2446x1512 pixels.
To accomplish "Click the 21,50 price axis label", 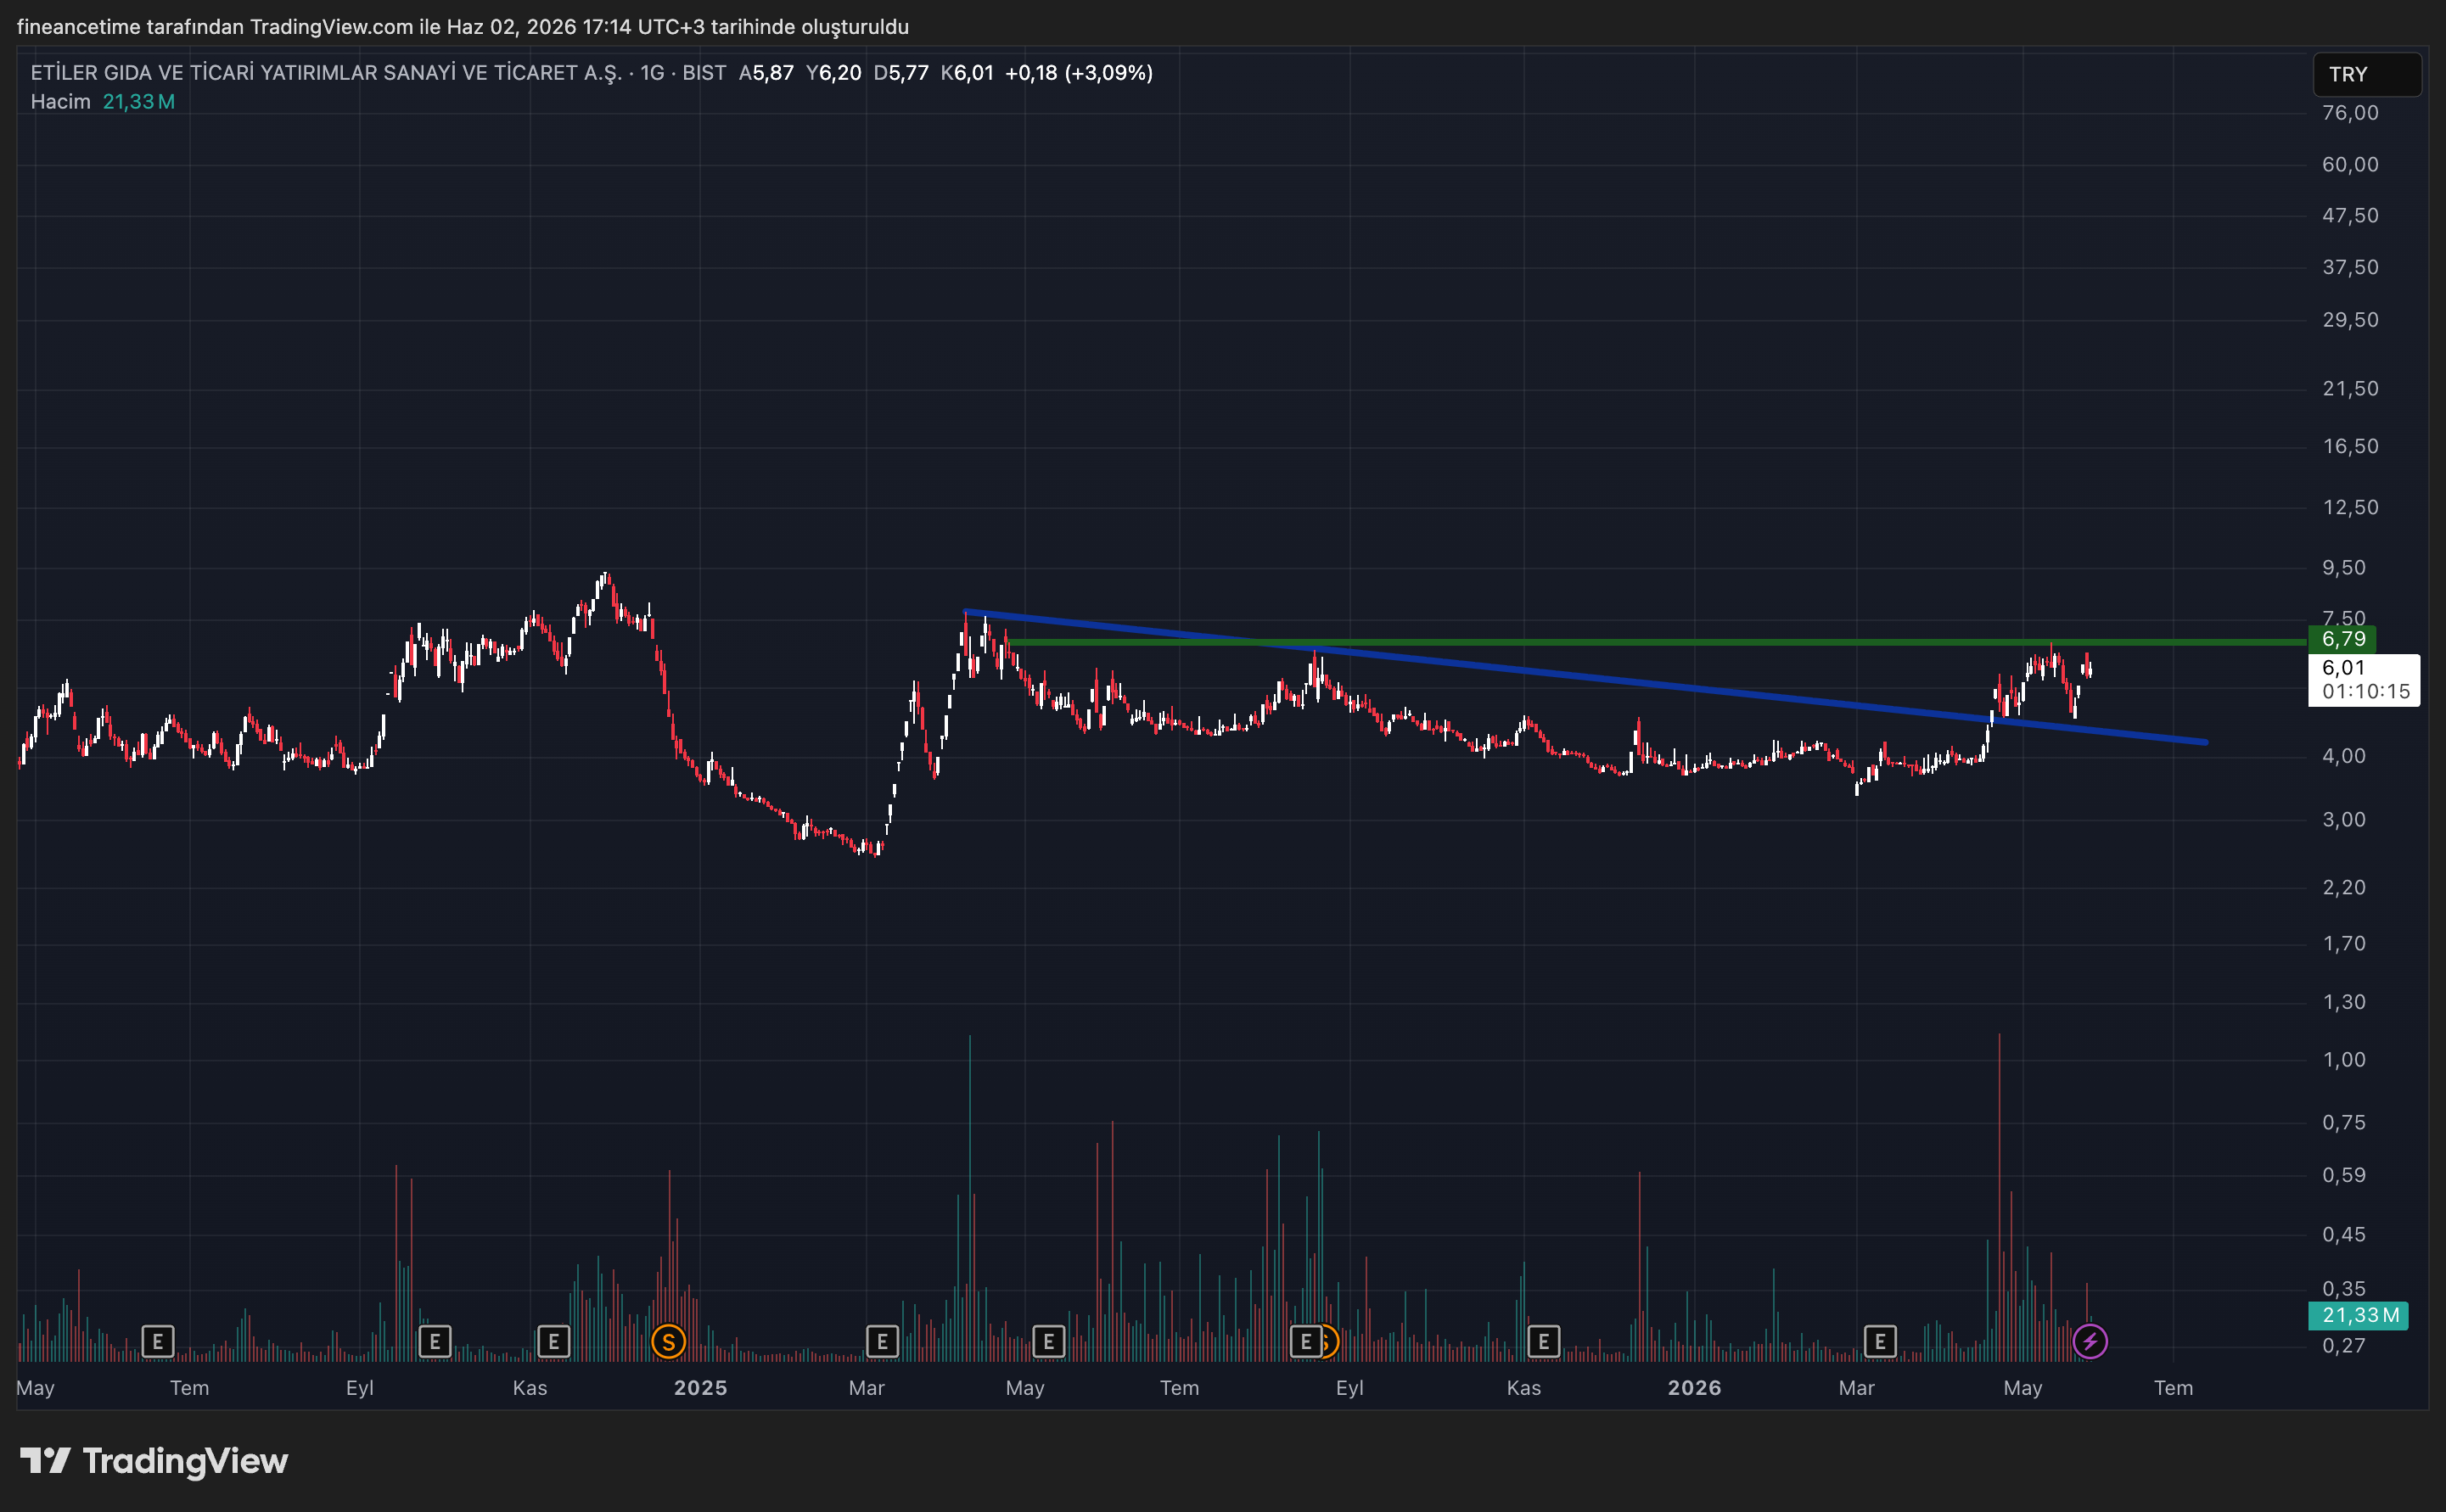I will pos(2350,389).
